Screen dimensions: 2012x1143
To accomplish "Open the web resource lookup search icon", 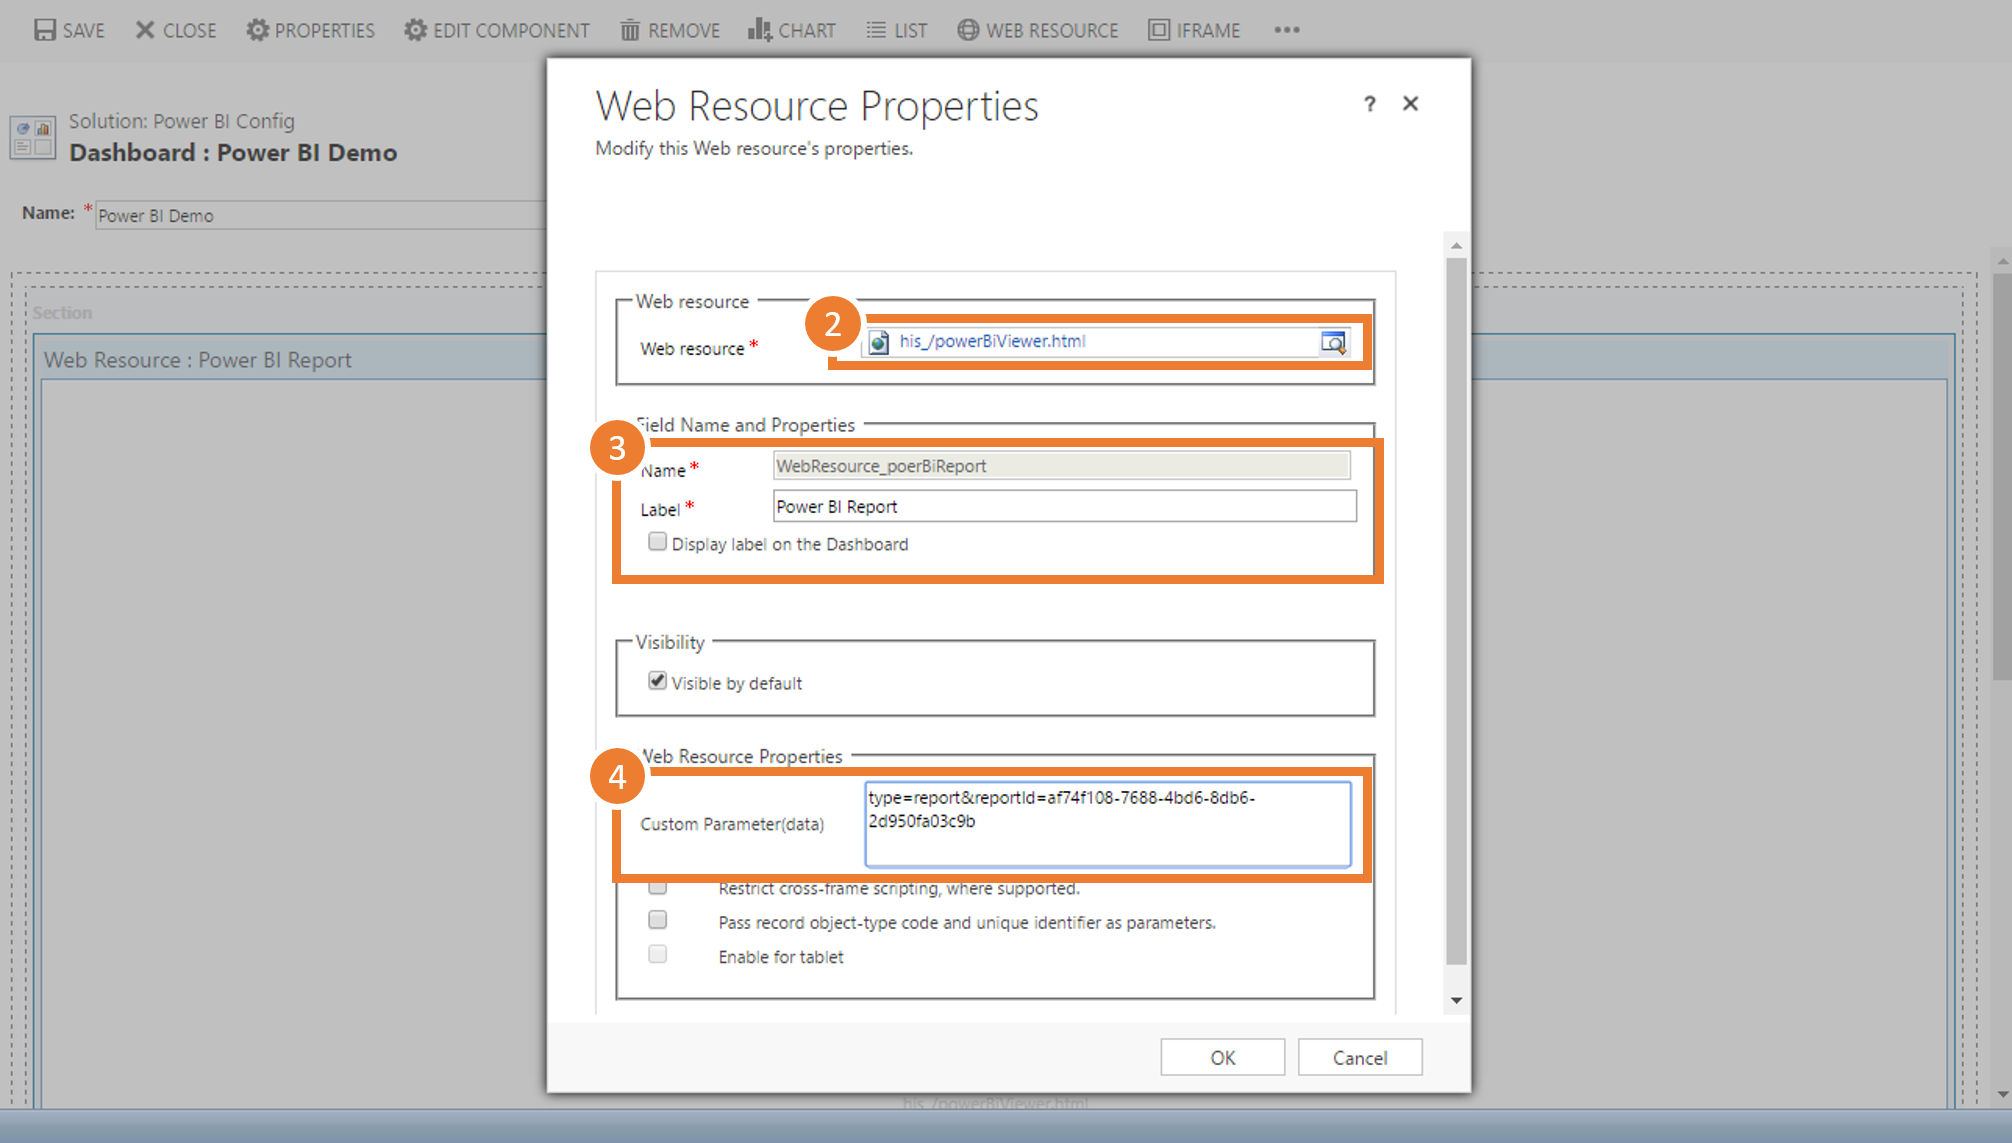I will [1333, 342].
